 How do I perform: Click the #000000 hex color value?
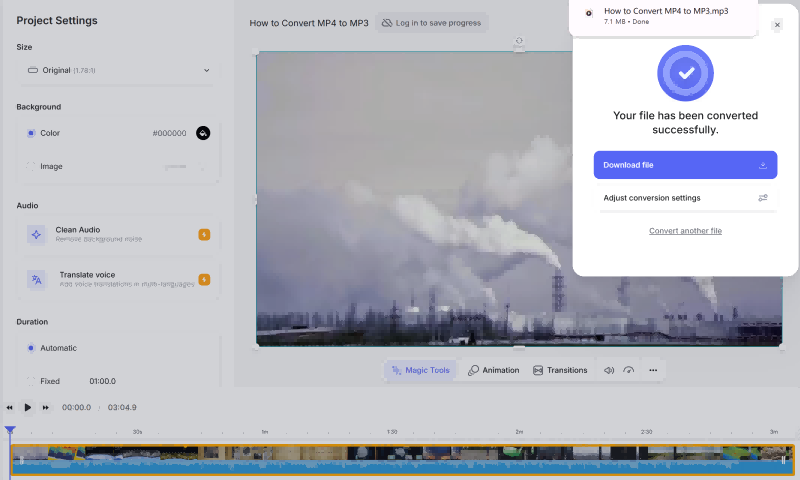(x=169, y=133)
